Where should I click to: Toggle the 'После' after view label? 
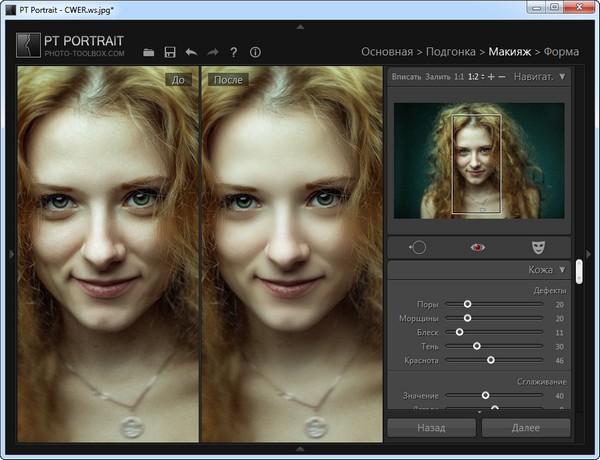click(x=227, y=79)
